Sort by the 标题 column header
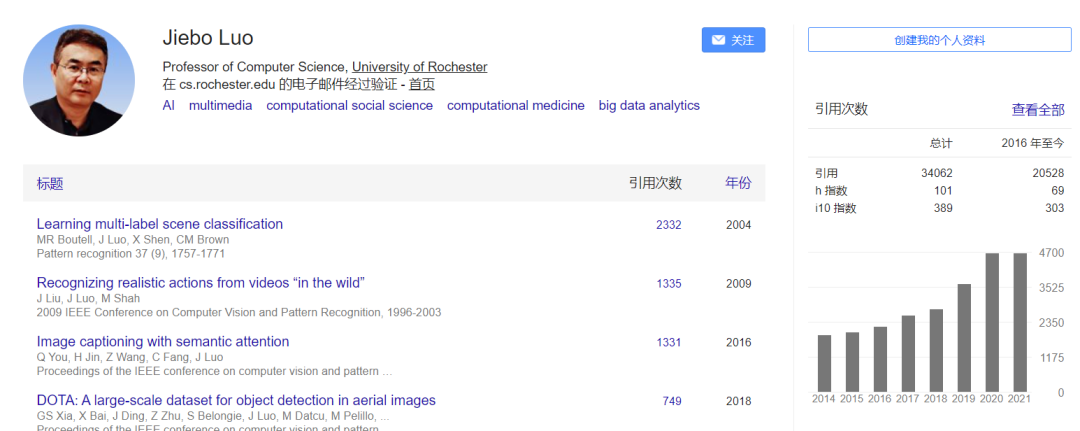1080x431 pixels. point(50,184)
